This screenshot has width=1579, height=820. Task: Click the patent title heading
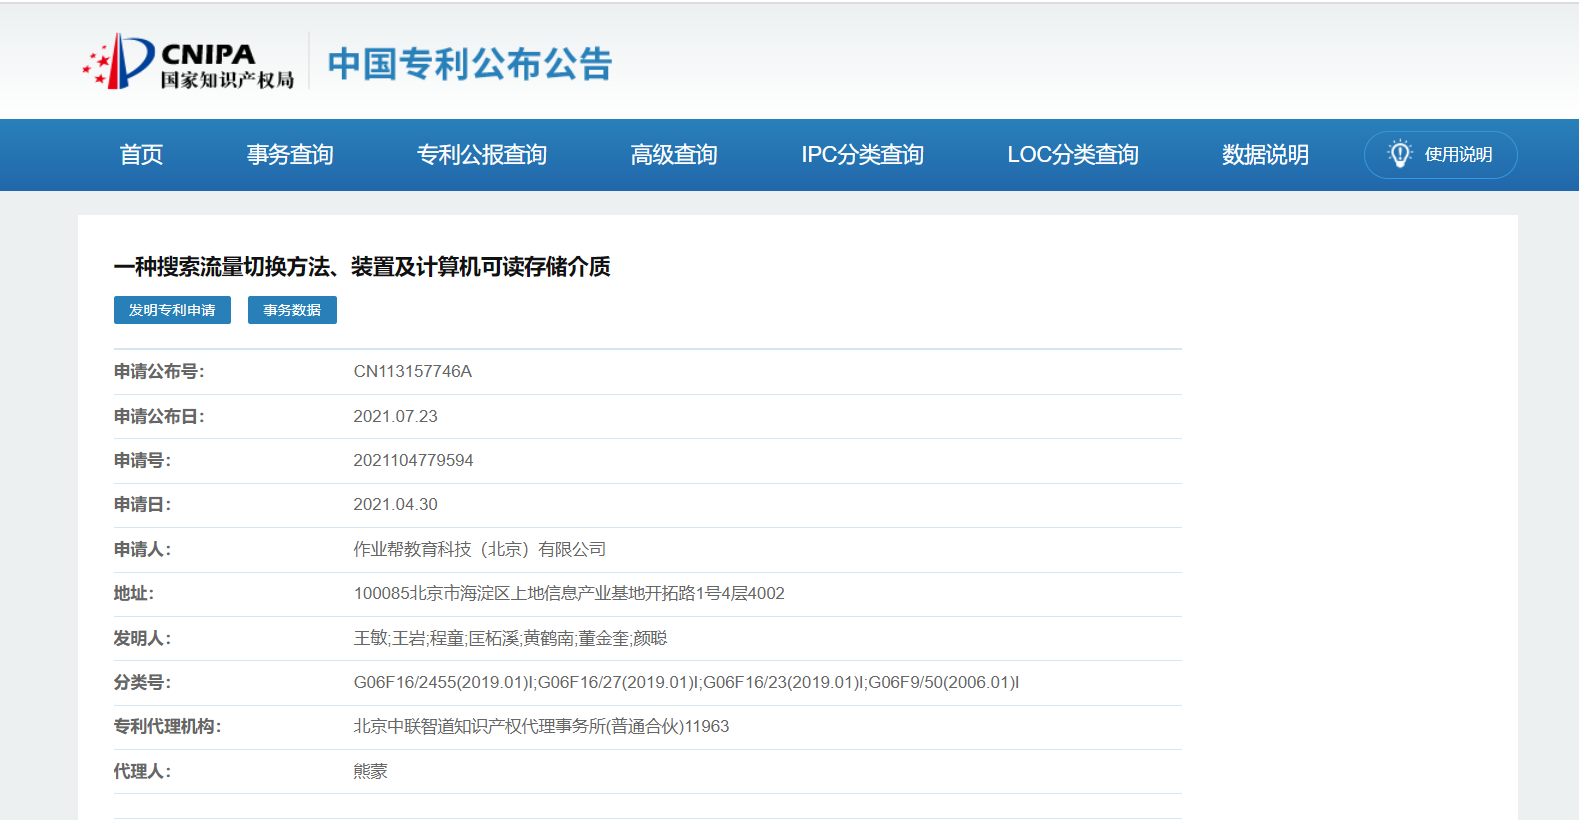click(361, 267)
